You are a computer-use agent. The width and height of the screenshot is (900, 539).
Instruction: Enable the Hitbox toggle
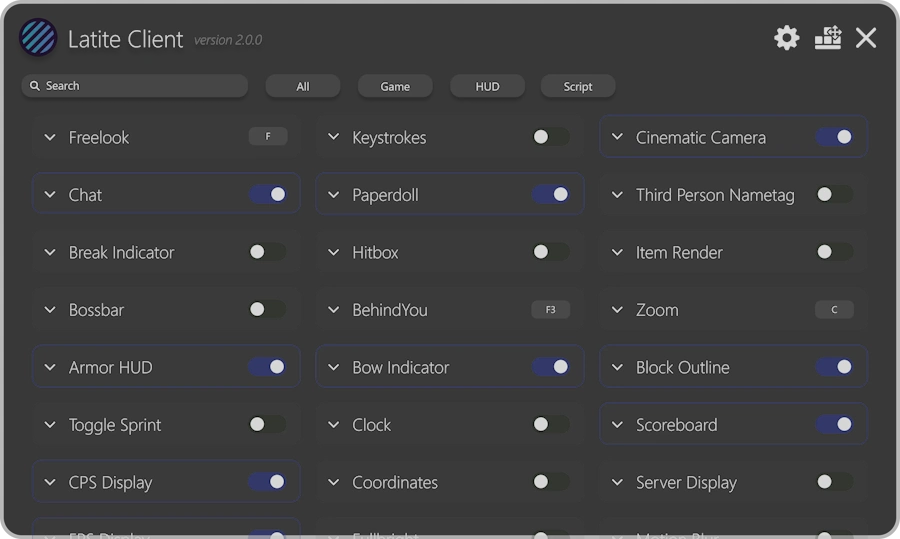[x=550, y=251]
